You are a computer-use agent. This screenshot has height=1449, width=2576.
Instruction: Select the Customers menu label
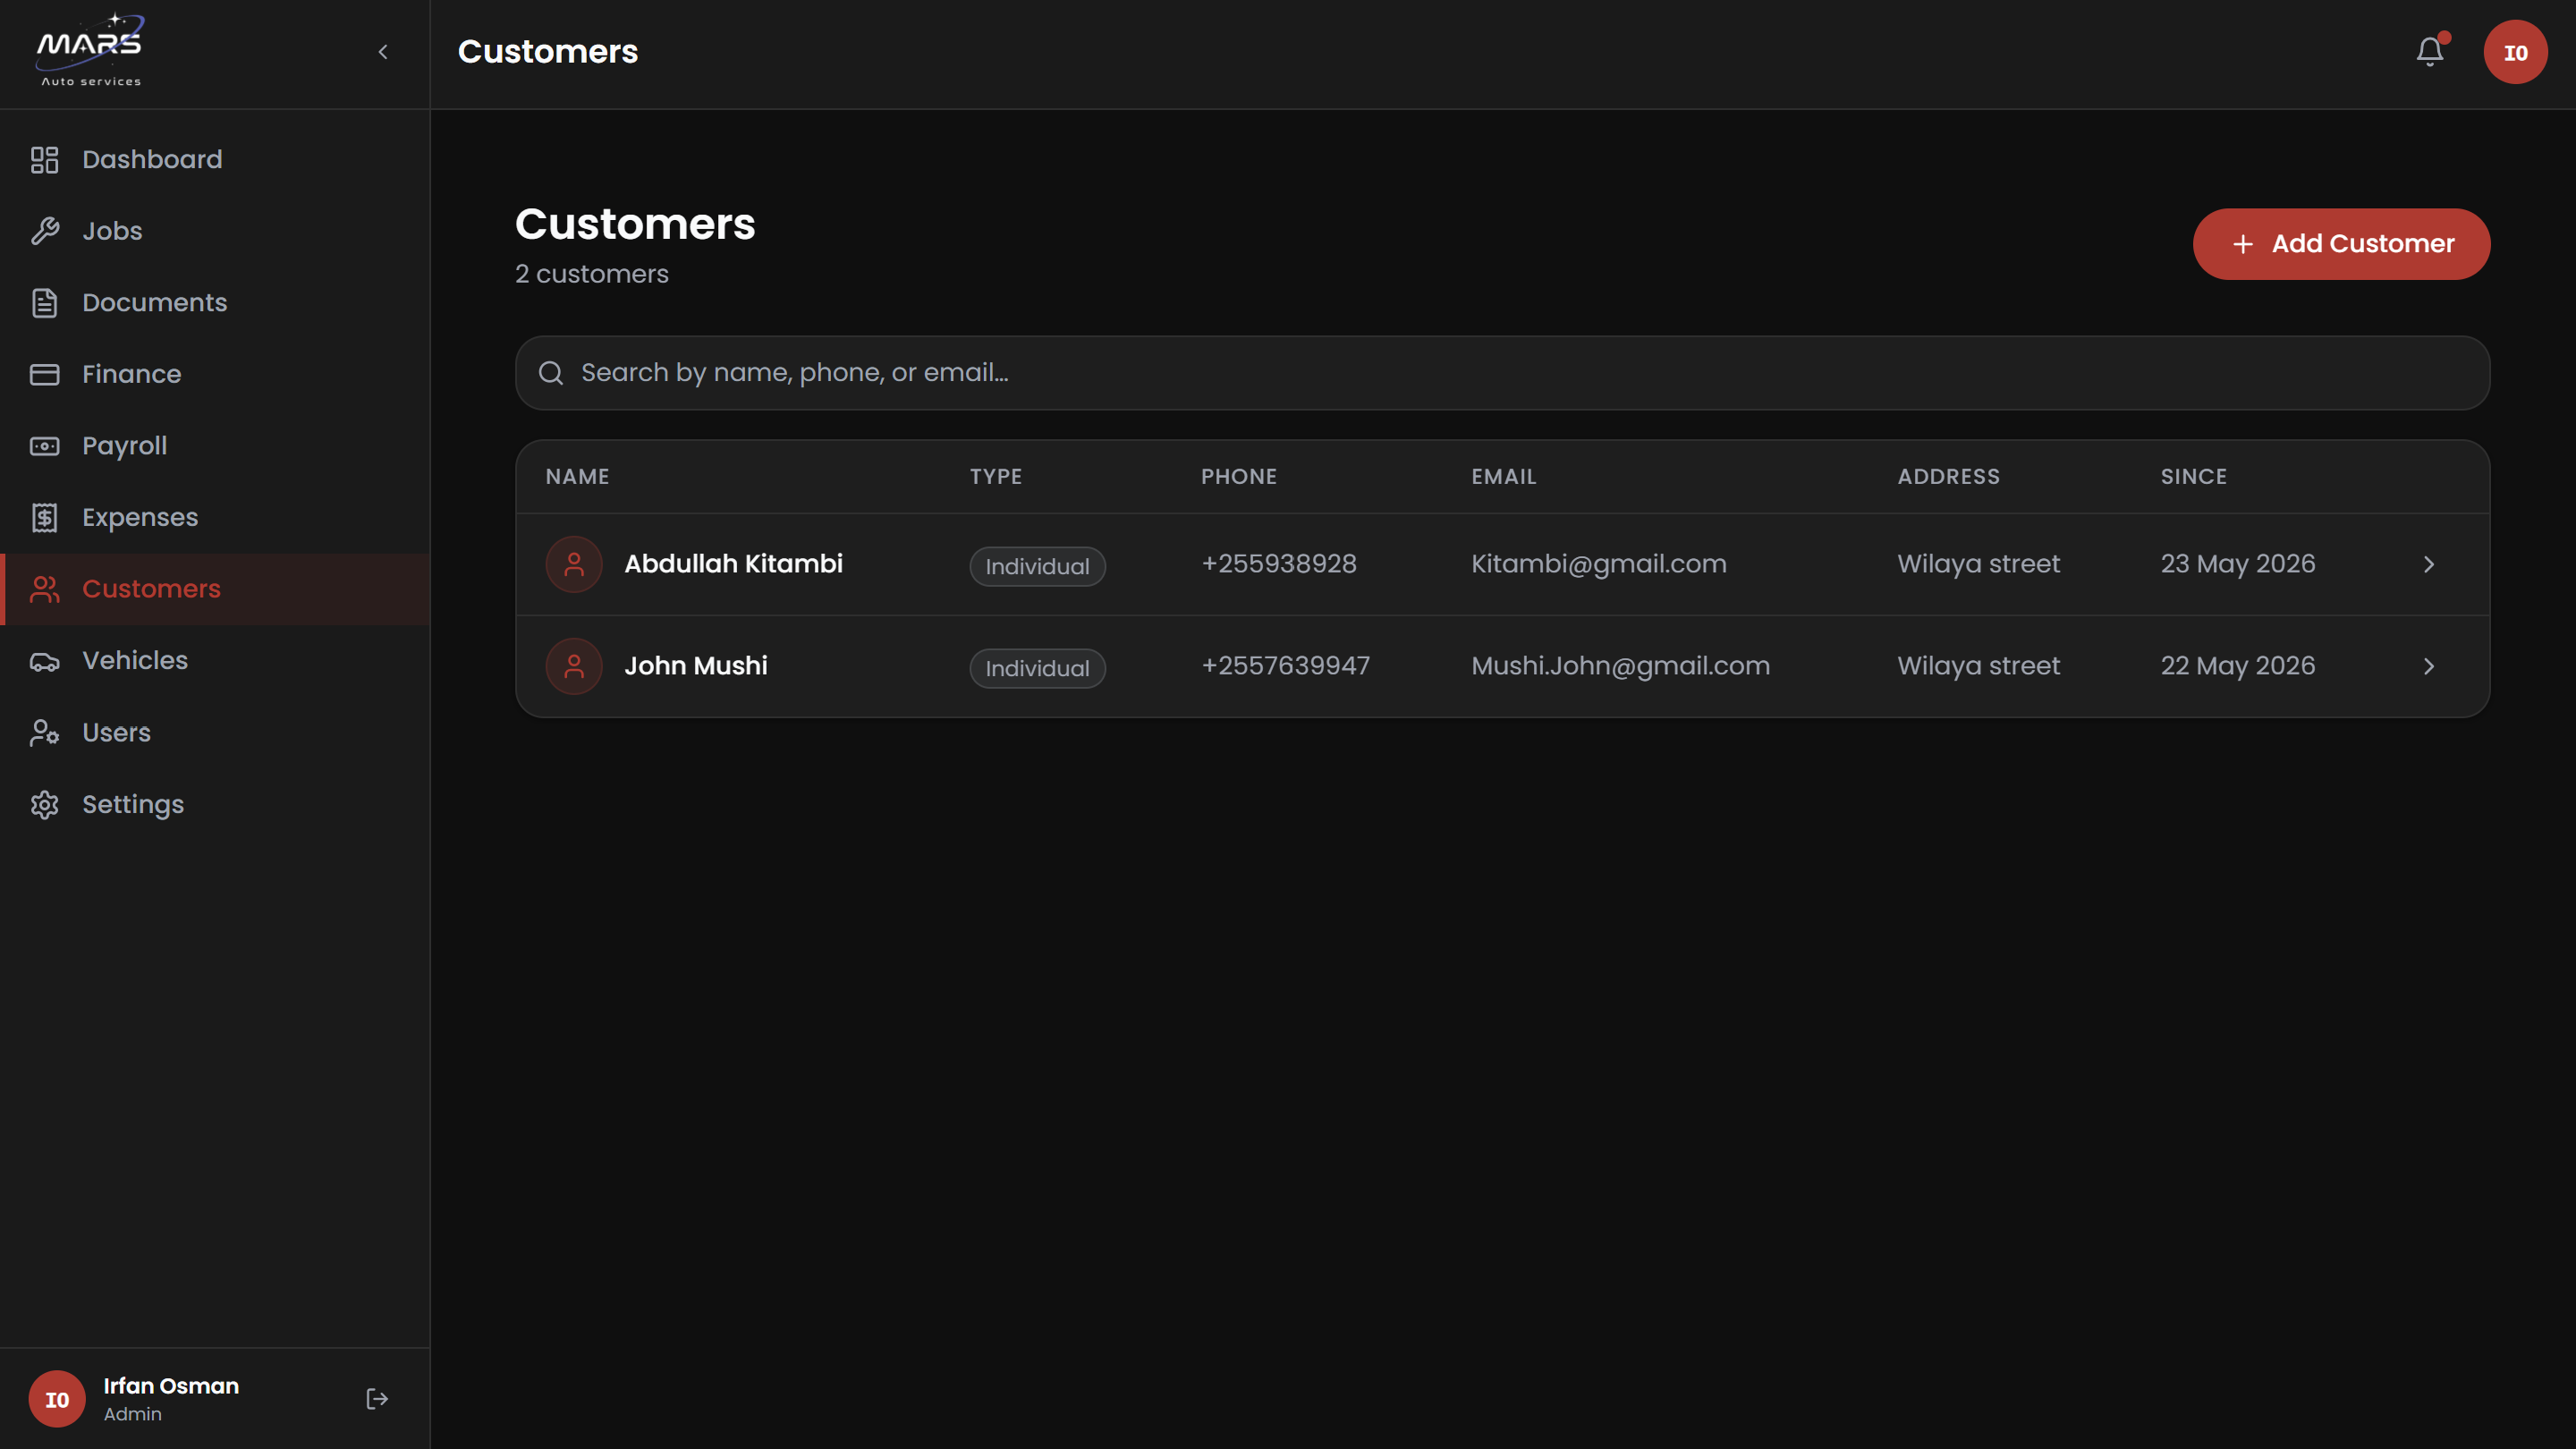[x=151, y=589]
